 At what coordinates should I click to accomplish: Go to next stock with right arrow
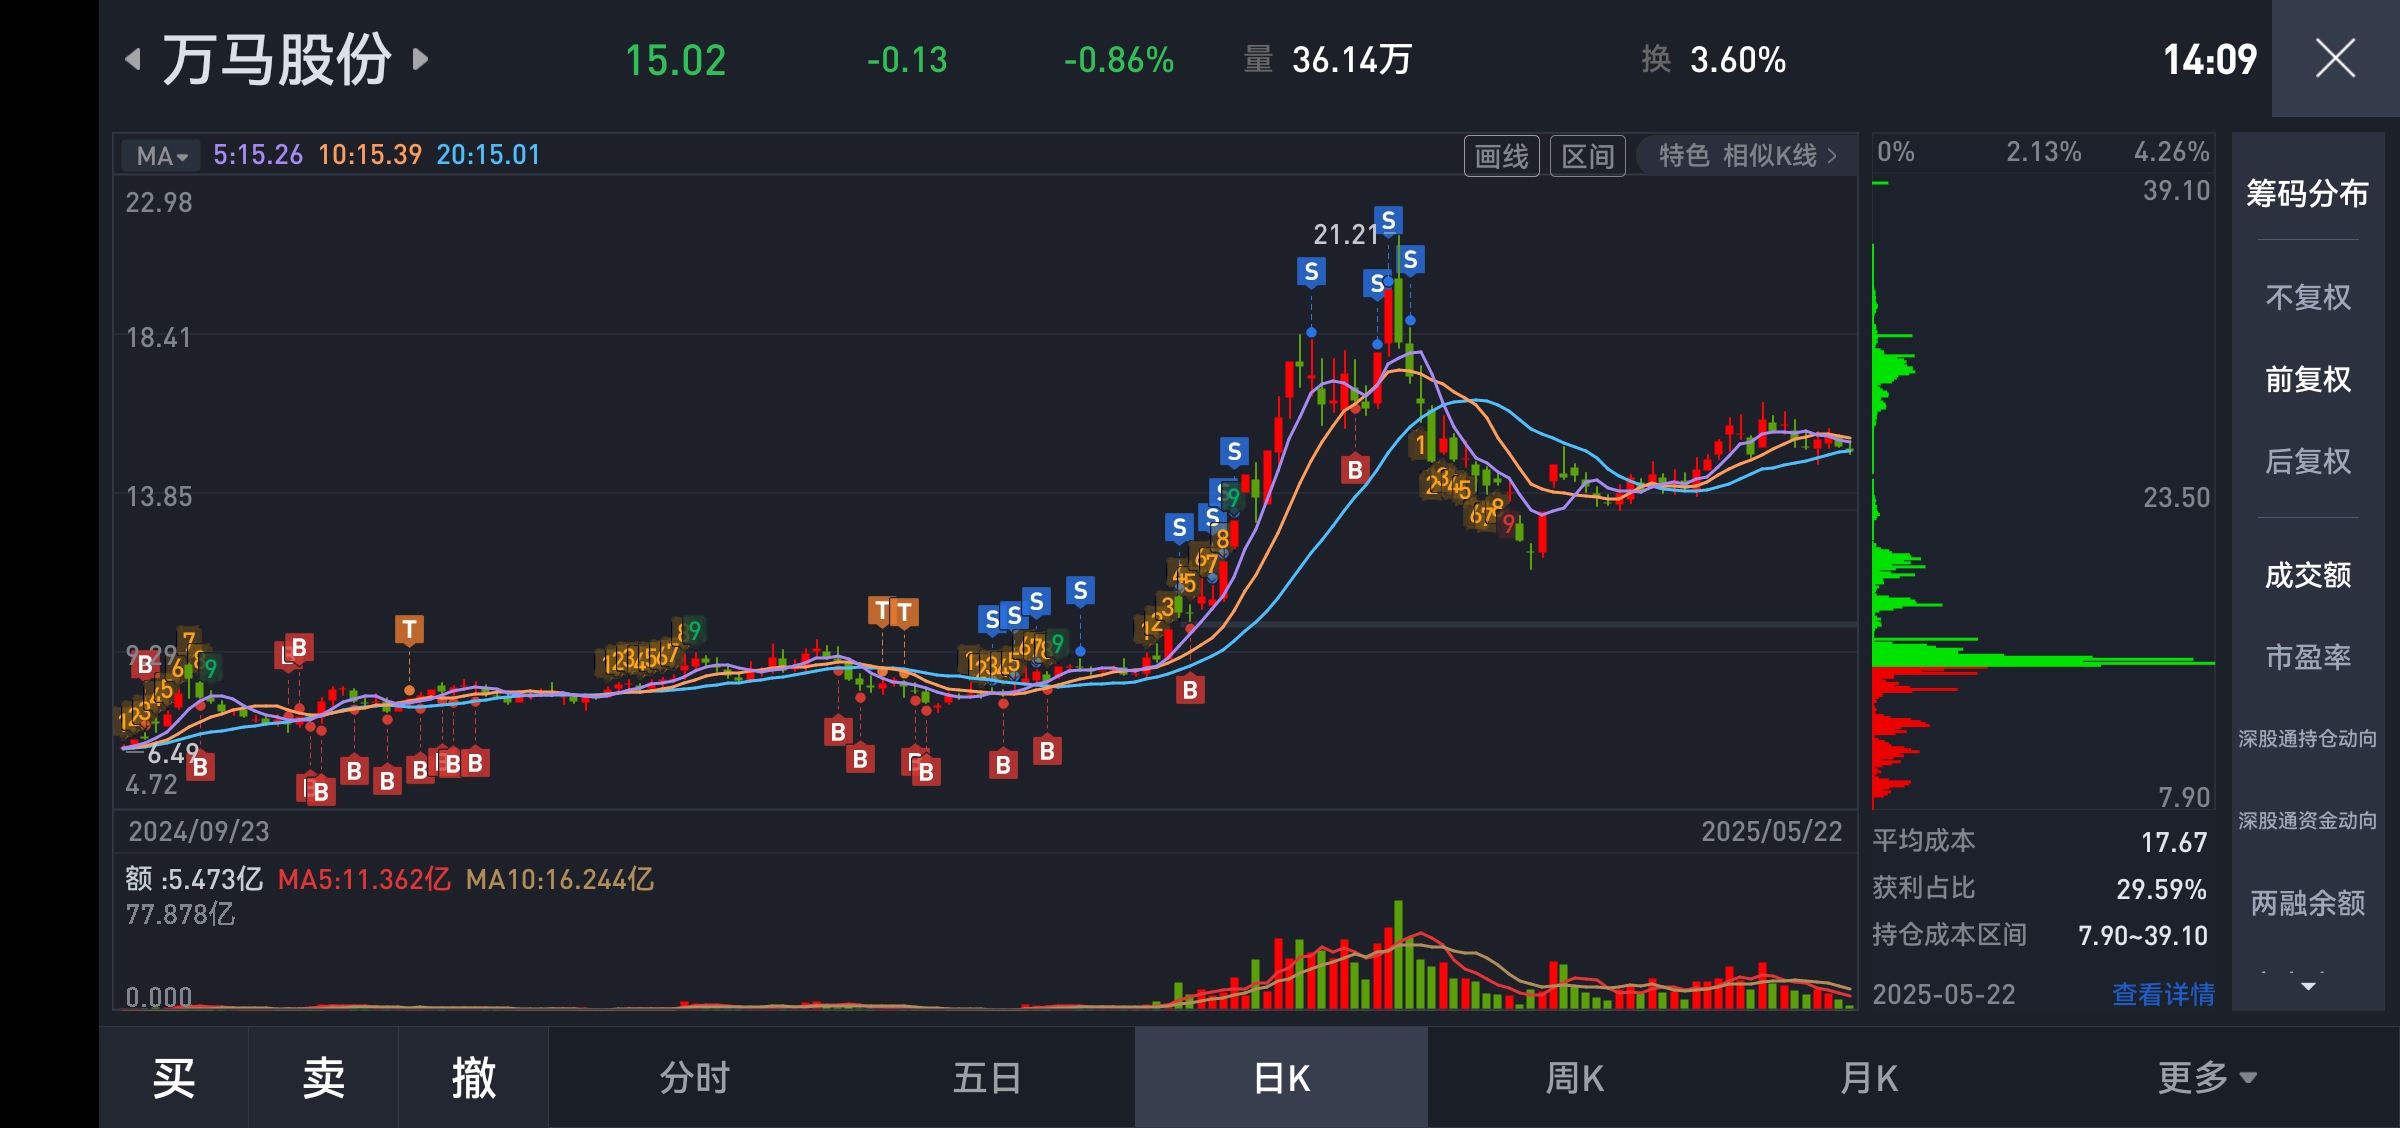pos(421,59)
